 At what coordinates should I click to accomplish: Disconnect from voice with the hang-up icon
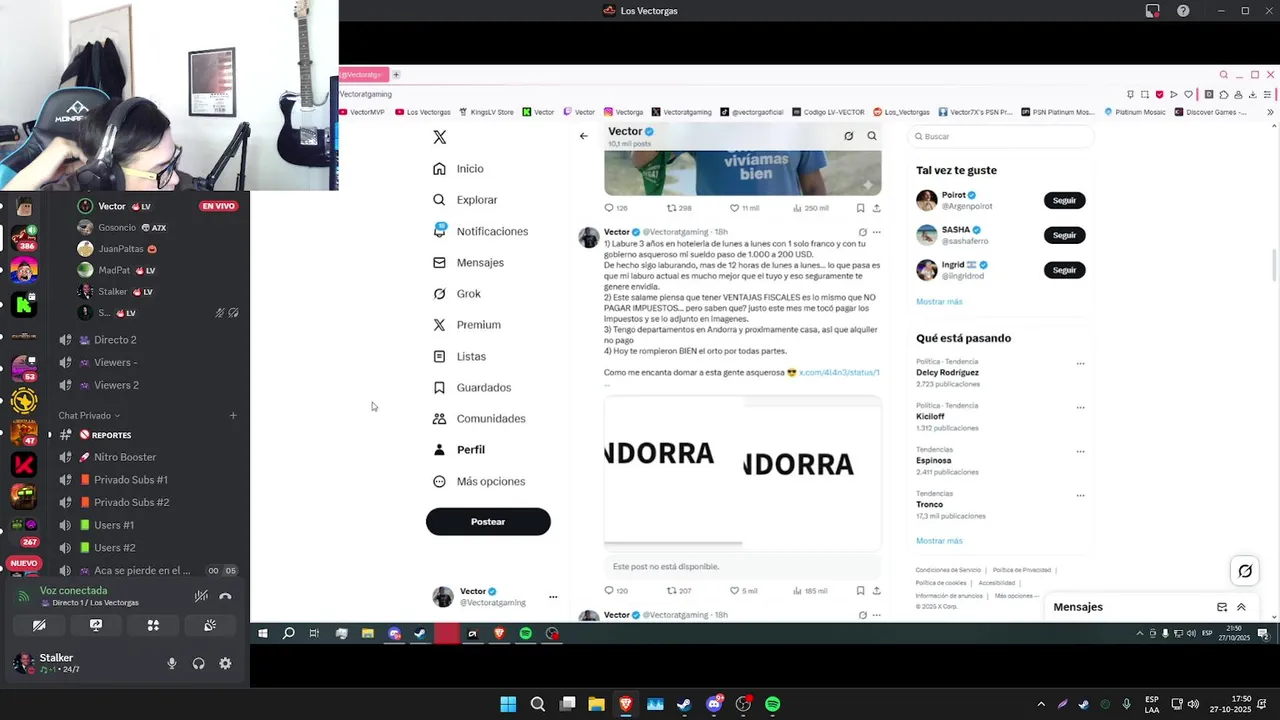(x=225, y=596)
